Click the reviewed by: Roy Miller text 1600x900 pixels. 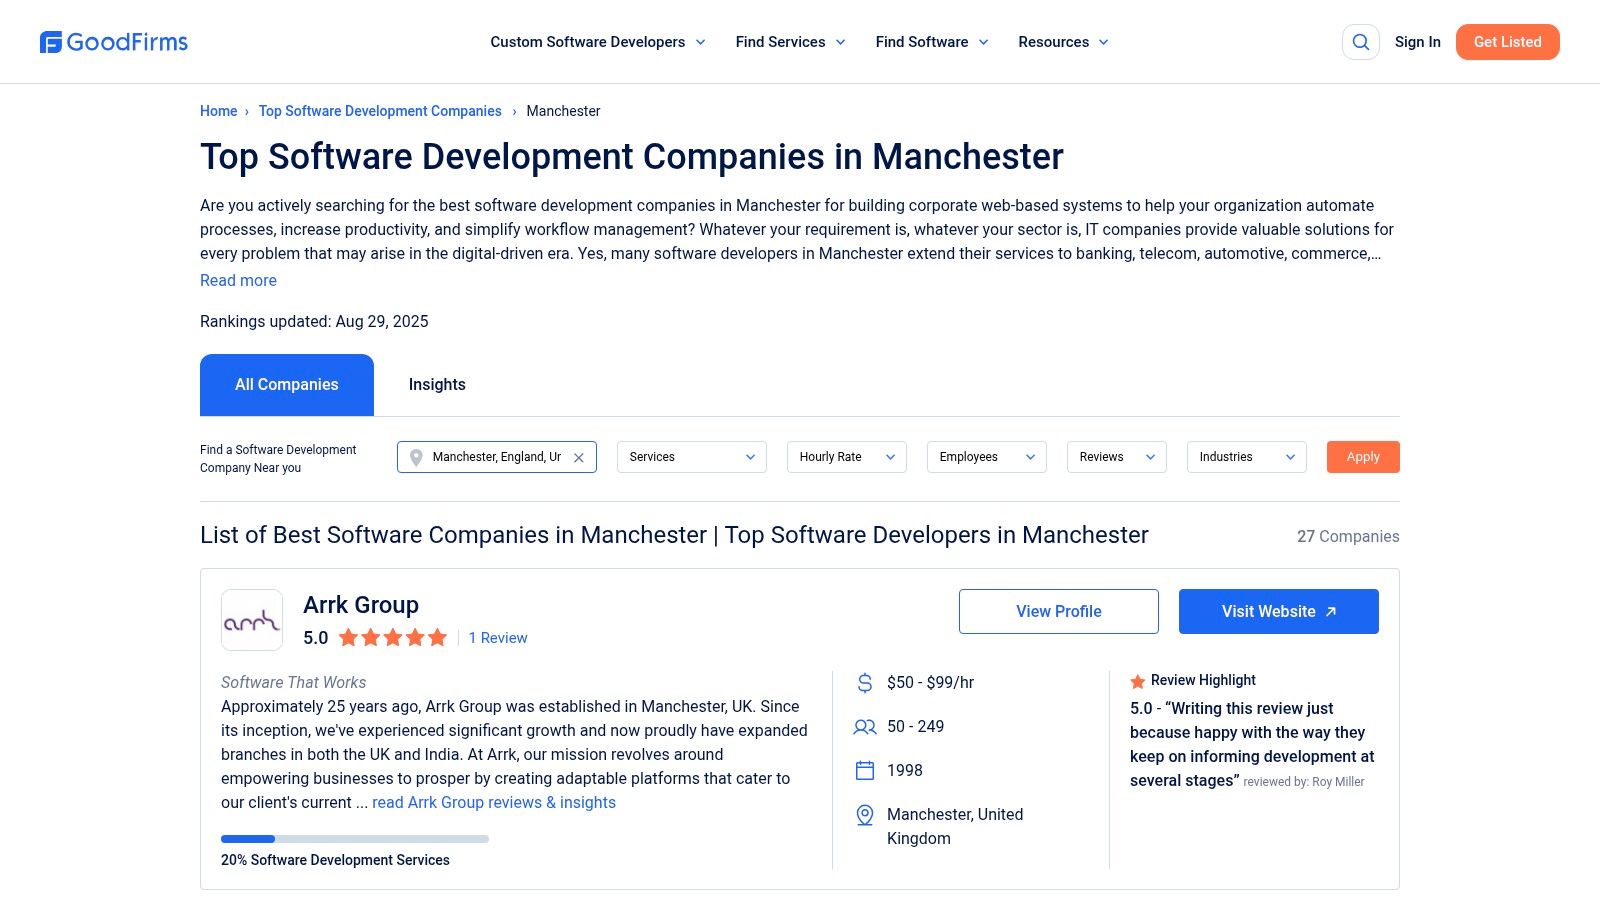[1304, 782]
